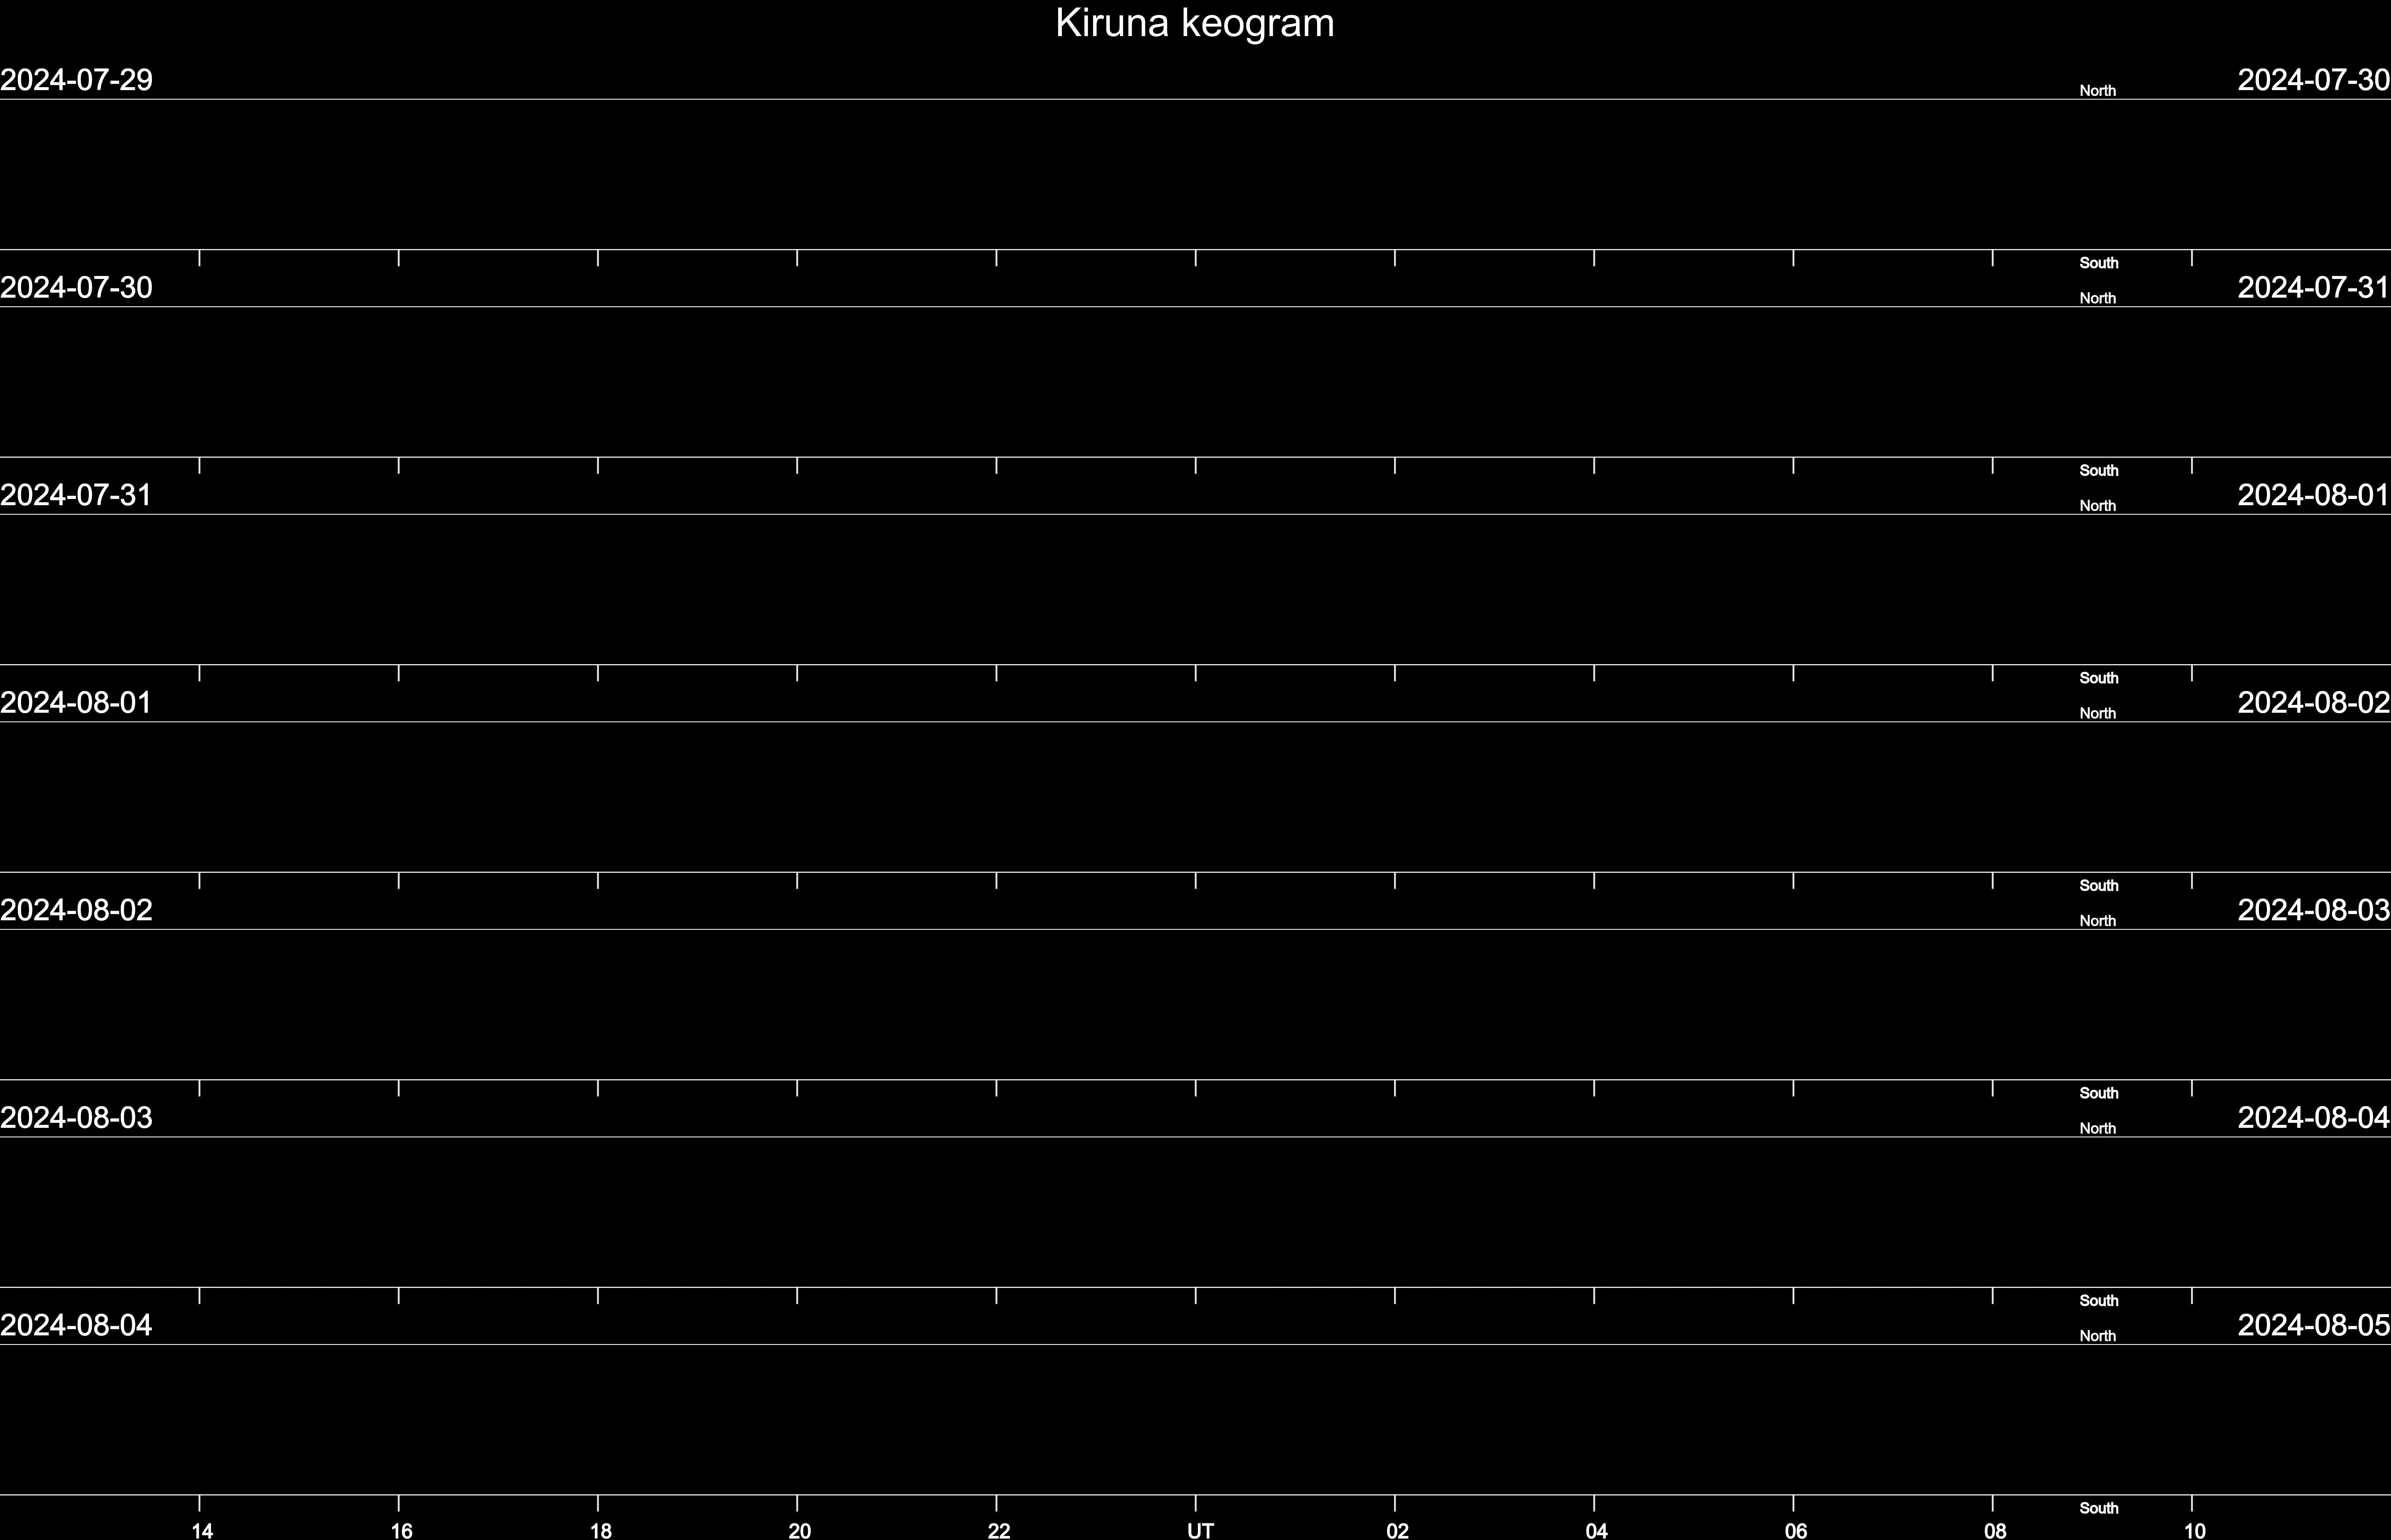
Task: Select the 2024-08-05 end date label
Action: [2314, 1325]
